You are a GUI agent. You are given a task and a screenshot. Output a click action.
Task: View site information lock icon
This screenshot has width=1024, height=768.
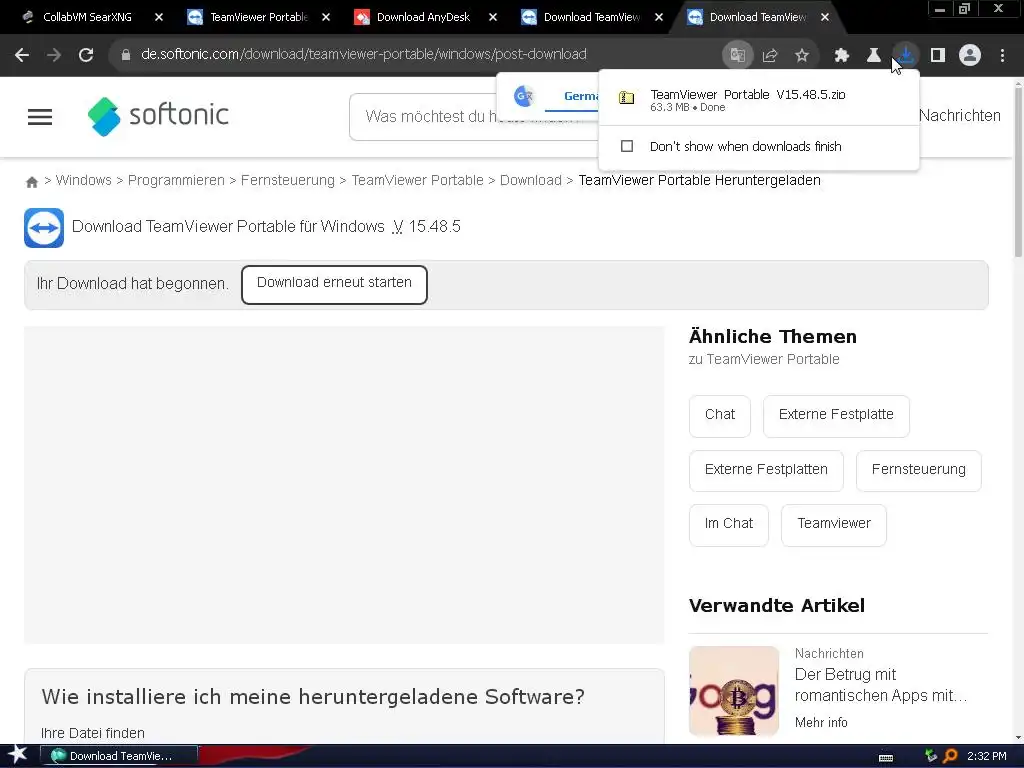click(125, 55)
